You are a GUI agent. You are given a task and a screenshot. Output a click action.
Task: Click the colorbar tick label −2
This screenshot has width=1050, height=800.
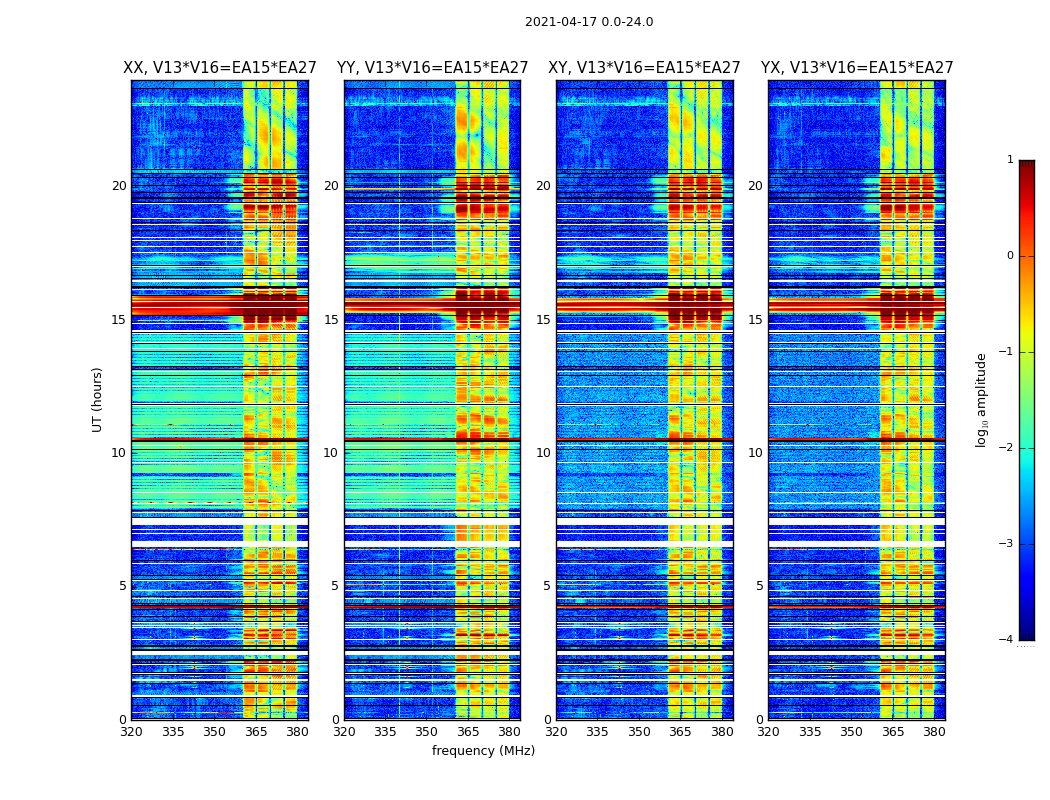1006,447
